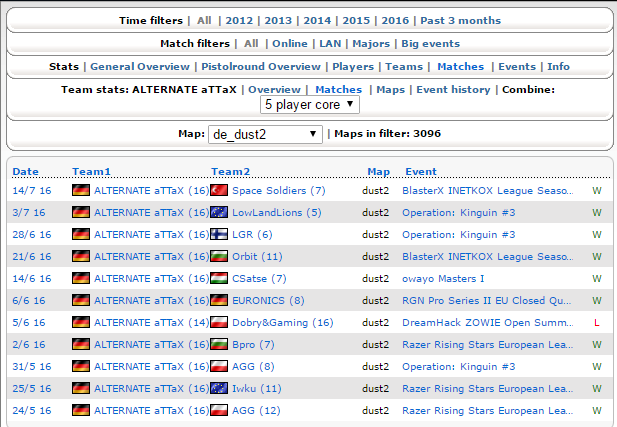
Task: Open team Overview tab
Action: [x=274, y=89]
